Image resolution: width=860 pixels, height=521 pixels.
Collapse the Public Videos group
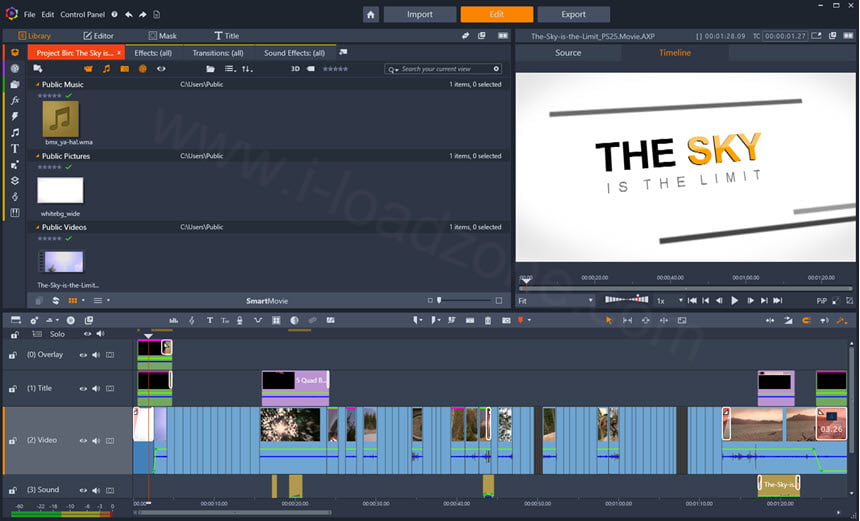tap(38, 227)
